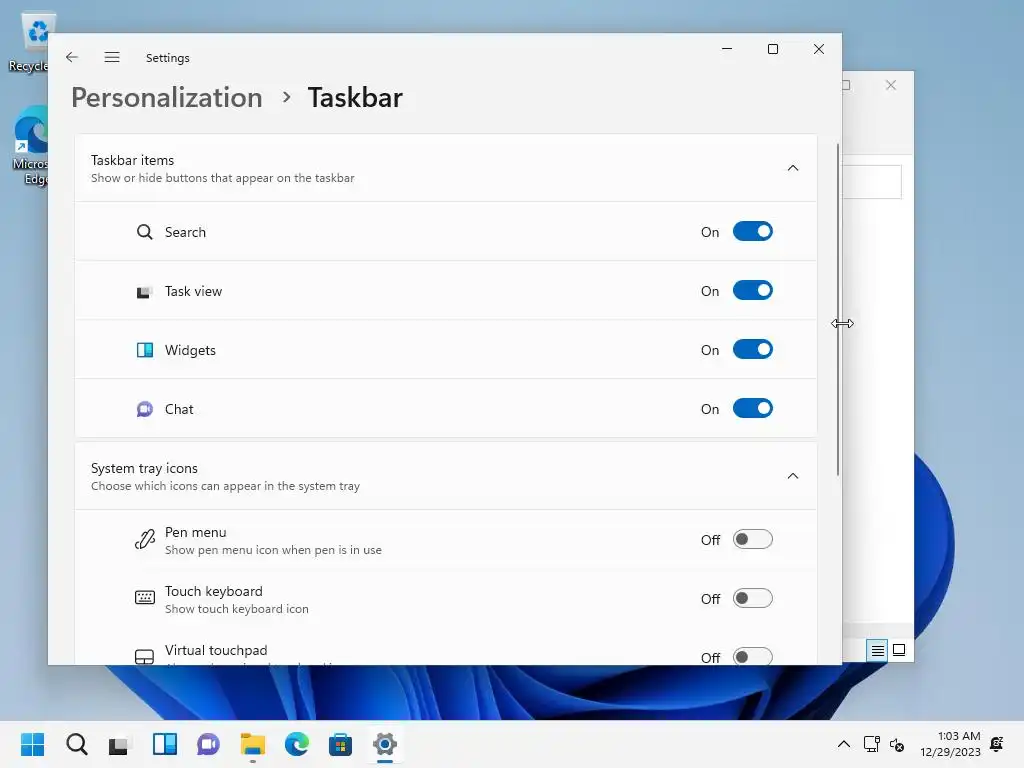Open the Widgets panel from taskbar
The height and width of the screenshot is (768, 1024).
point(165,744)
